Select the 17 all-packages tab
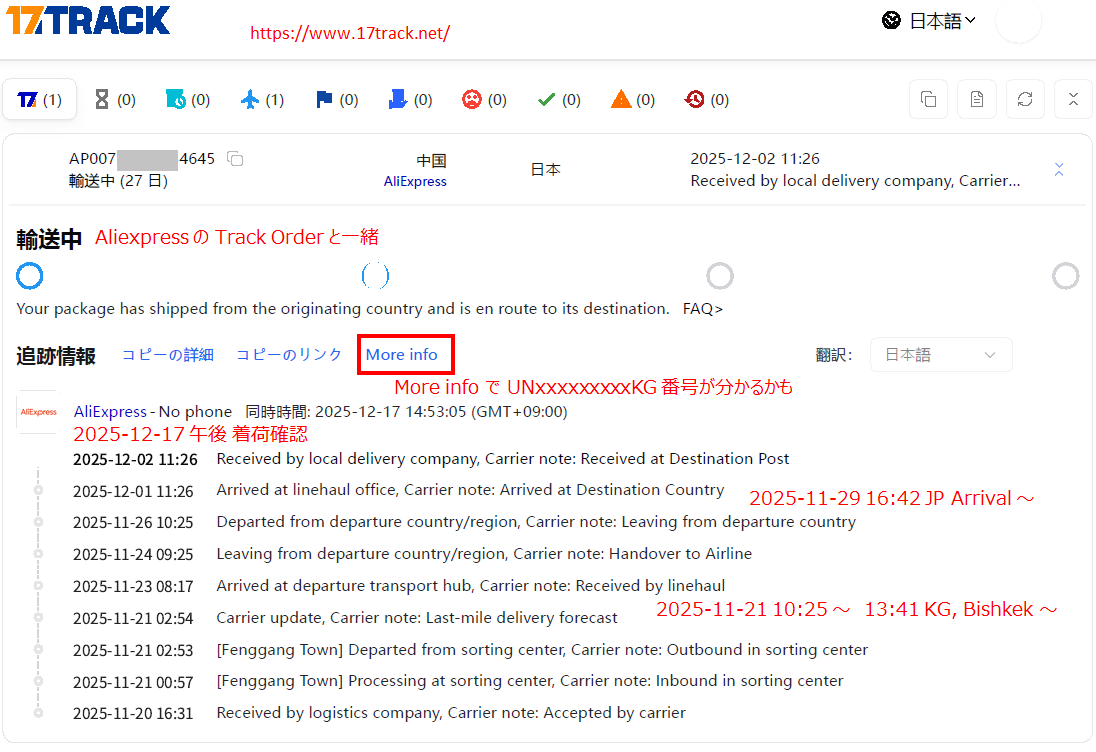Image resolution: width=1096 pixels, height=752 pixels. click(40, 100)
